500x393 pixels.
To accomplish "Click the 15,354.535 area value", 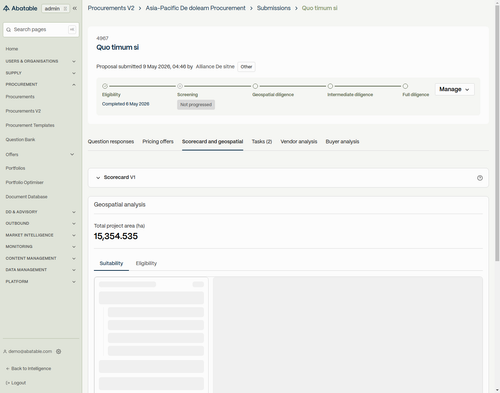I will 116,236.
